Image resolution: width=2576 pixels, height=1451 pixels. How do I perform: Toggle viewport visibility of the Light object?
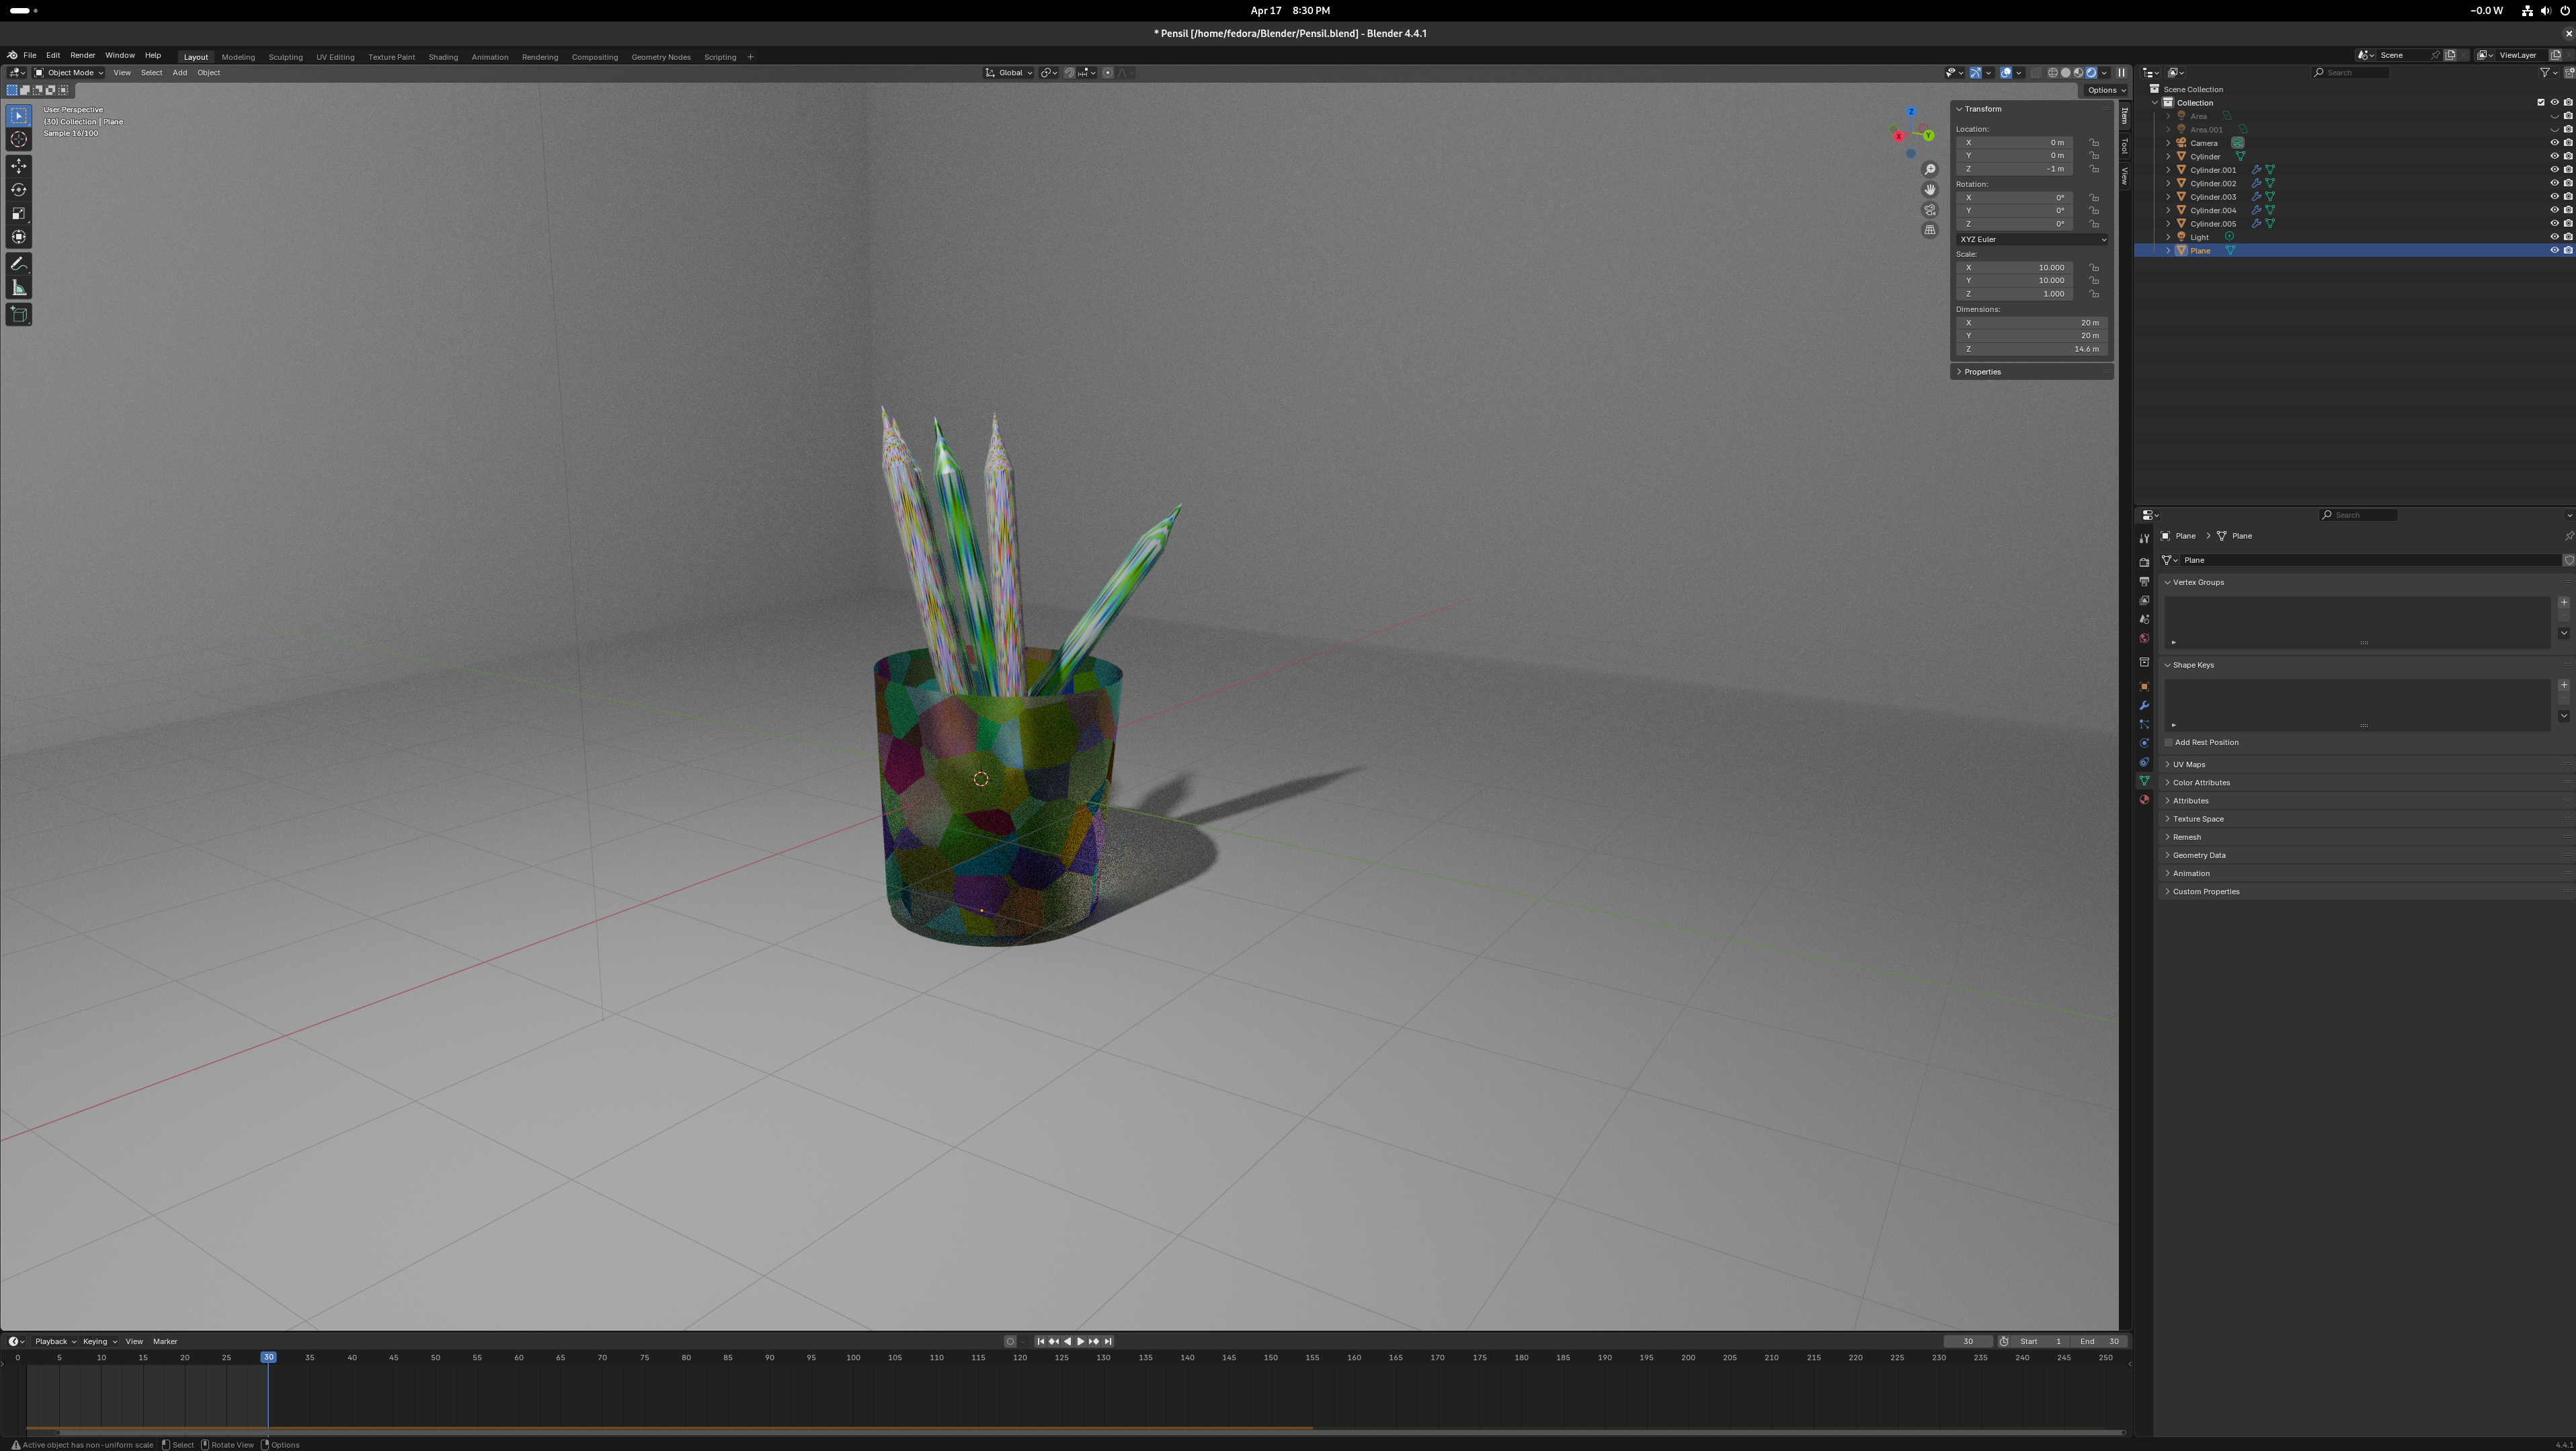(2554, 237)
